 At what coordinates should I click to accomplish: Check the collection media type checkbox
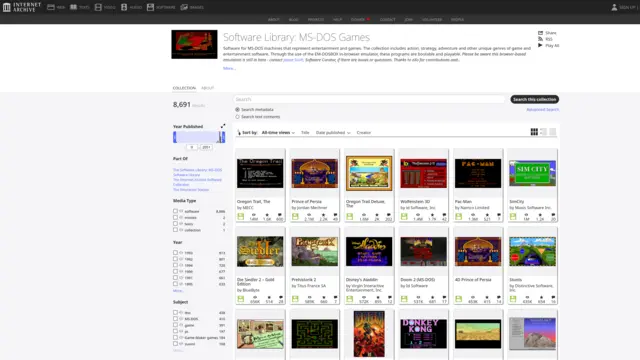coord(175,230)
